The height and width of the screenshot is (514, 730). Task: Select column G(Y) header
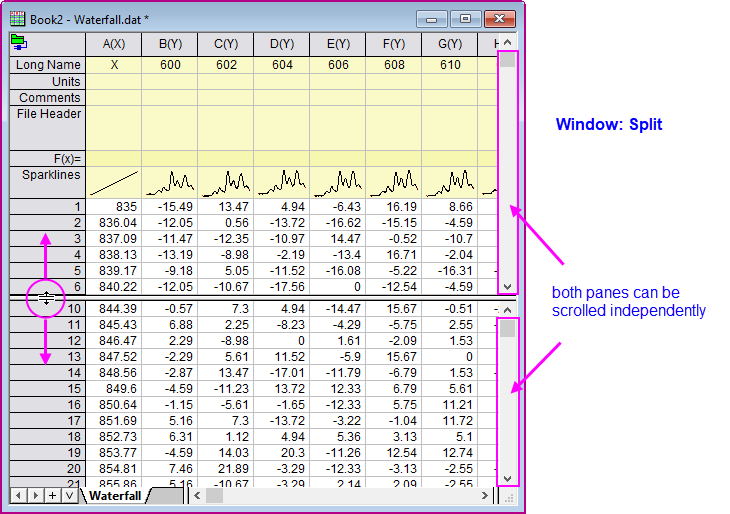[450, 44]
